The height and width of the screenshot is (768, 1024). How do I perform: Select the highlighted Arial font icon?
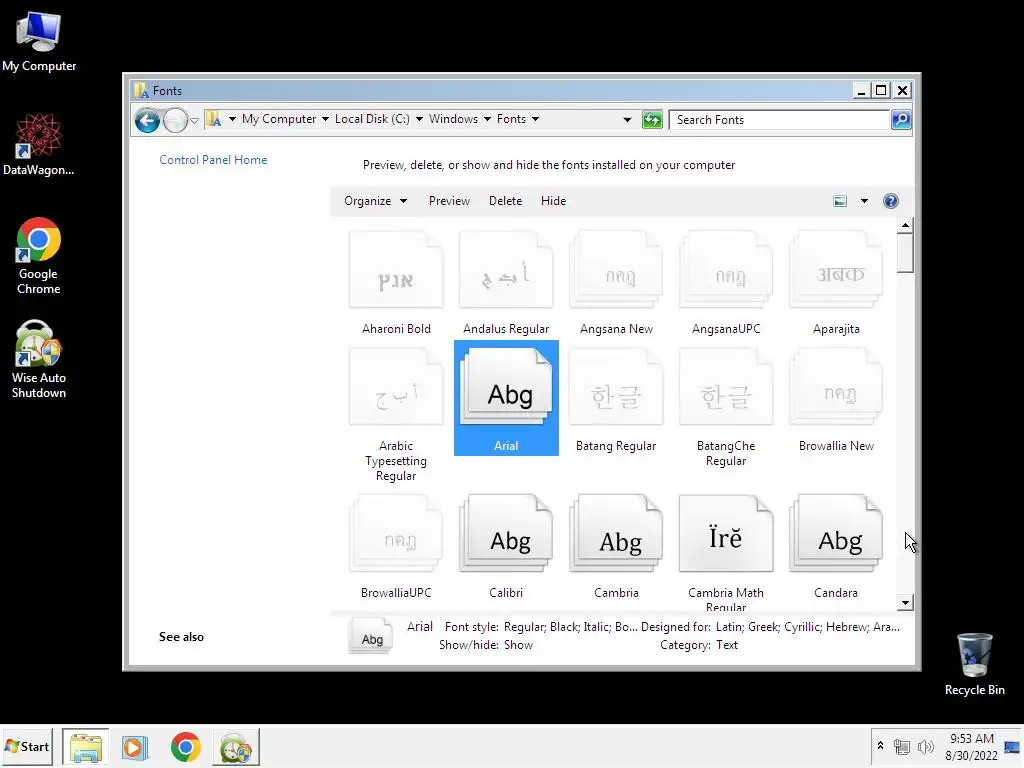click(x=505, y=387)
